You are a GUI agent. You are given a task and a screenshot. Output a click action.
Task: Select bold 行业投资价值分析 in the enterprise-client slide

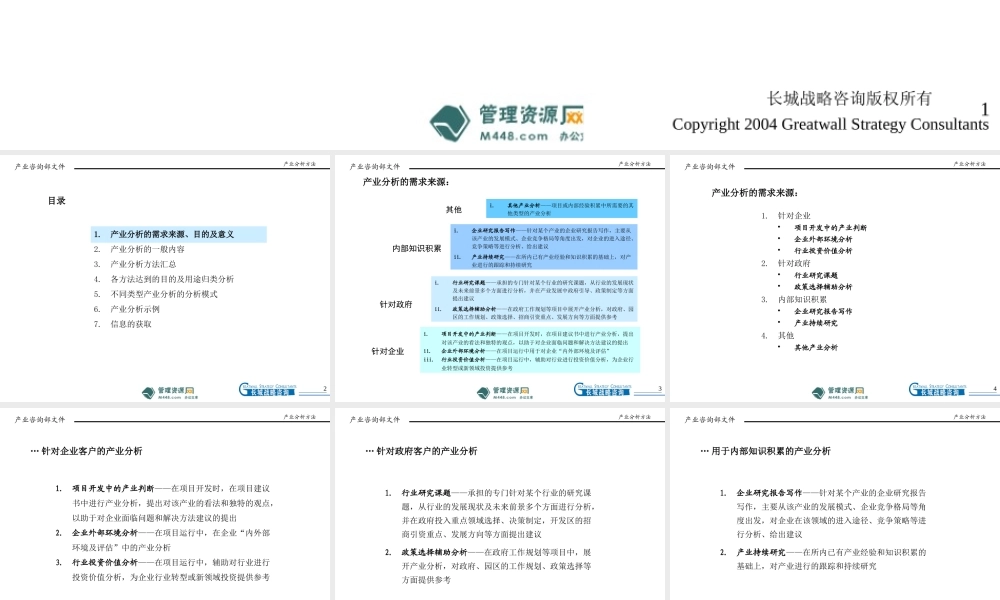pos(105,562)
